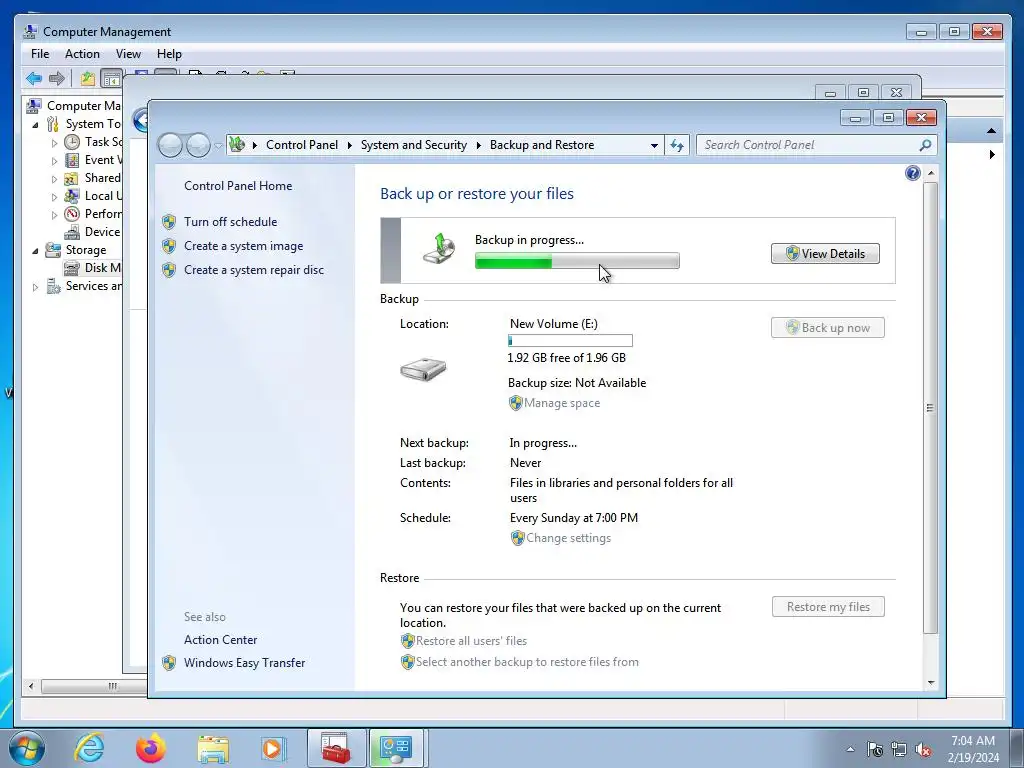1024x768 pixels.
Task: Click the backup drive icon in progress panel
Action: pos(439,249)
